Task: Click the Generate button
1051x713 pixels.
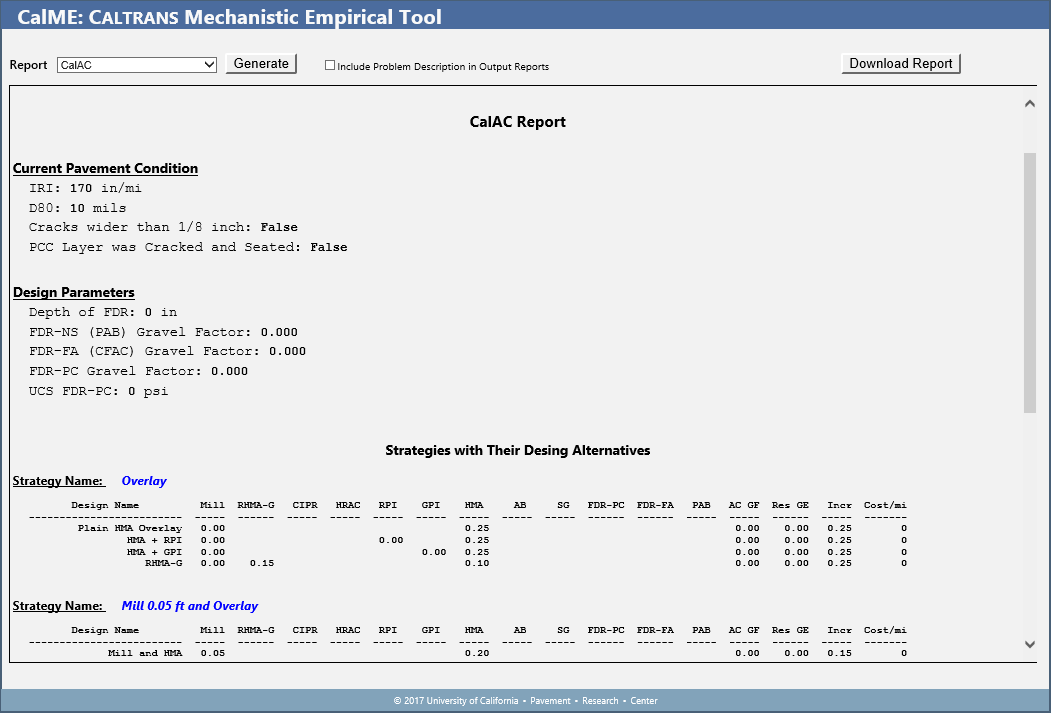Action: tap(261, 64)
